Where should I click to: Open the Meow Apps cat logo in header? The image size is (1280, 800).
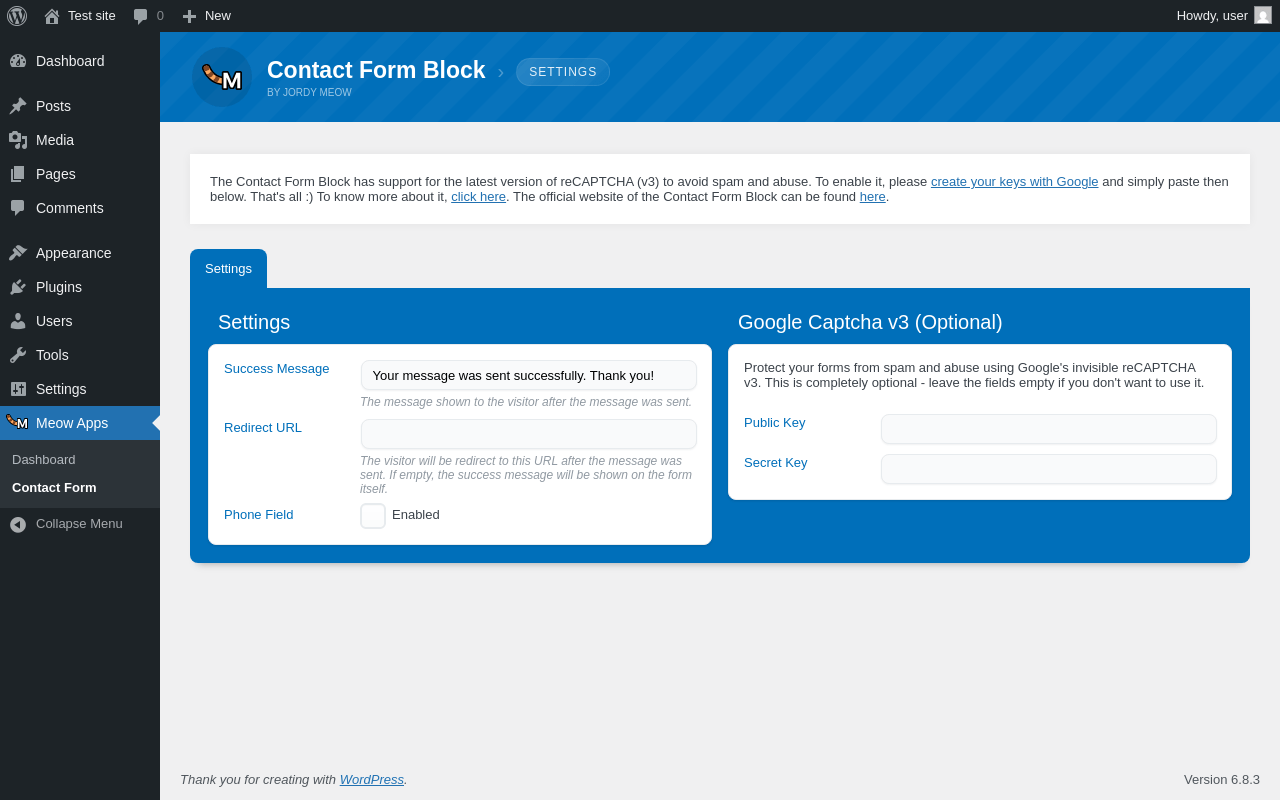(x=222, y=77)
